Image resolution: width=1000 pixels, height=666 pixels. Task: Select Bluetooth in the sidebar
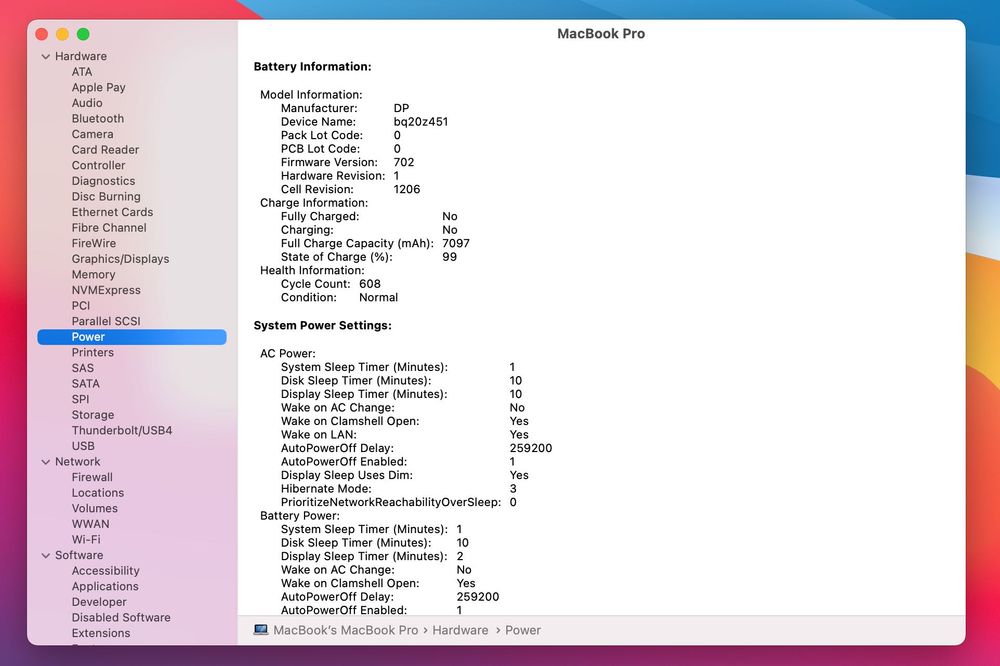coord(98,119)
